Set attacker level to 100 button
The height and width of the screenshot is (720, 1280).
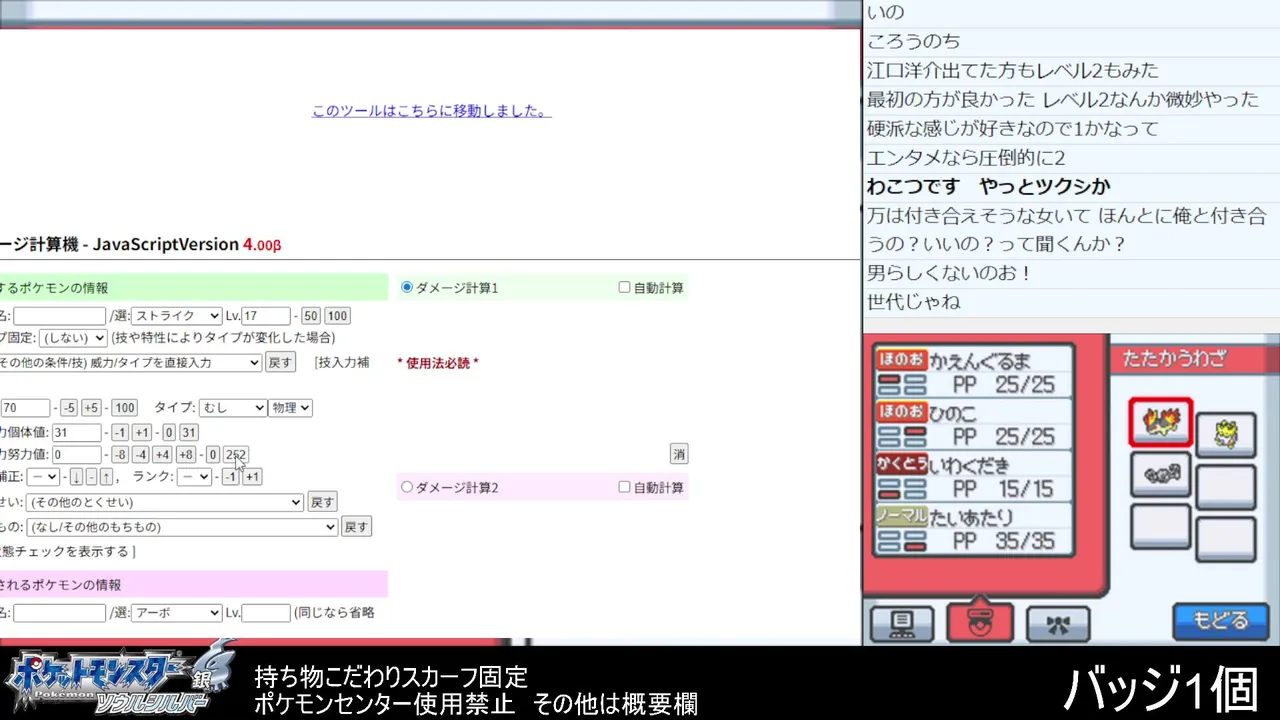pyautogui.click(x=337, y=316)
